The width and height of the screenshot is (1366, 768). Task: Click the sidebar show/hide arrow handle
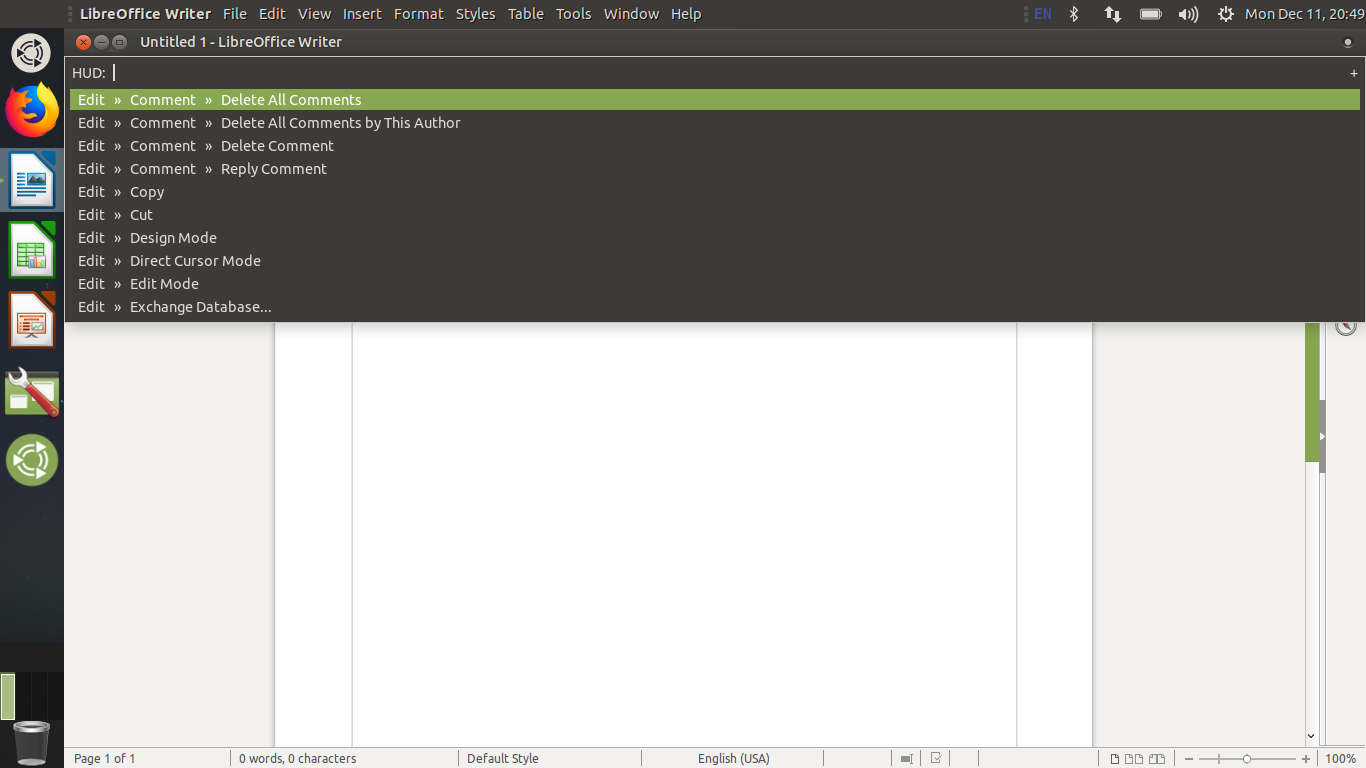(1322, 436)
